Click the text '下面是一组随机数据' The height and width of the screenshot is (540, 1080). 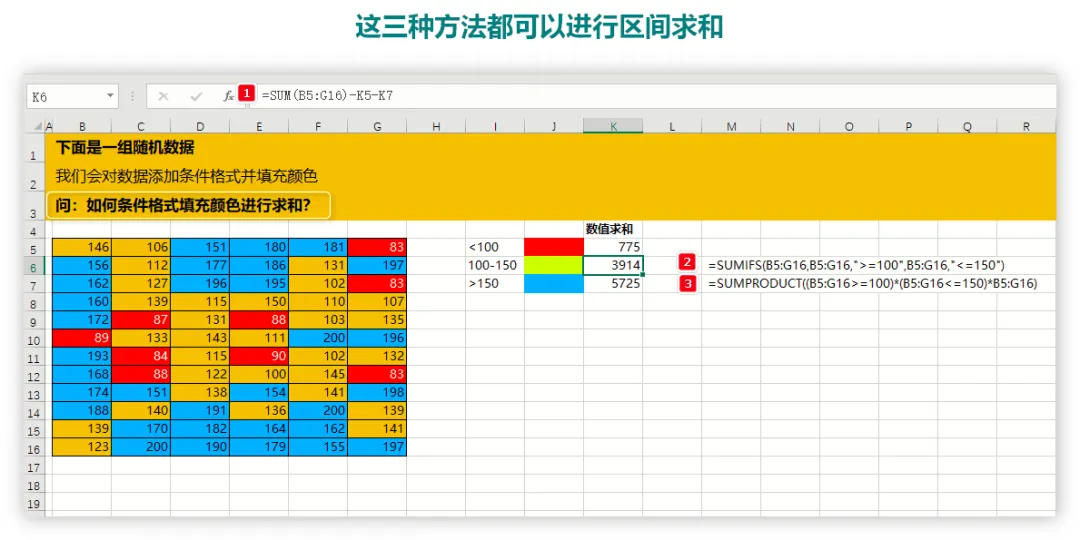(x=125, y=148)
